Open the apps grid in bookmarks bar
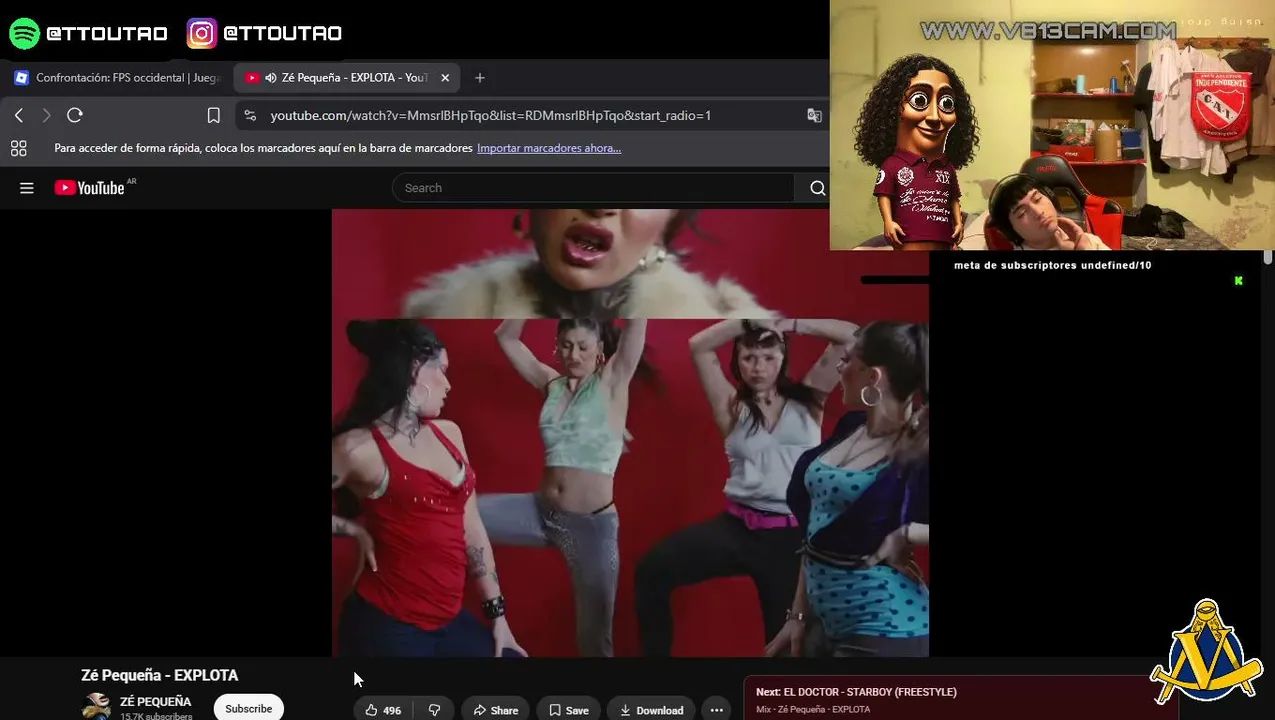Image resolution: width=1275 pixels, height=720 pixels. (18, 148)
